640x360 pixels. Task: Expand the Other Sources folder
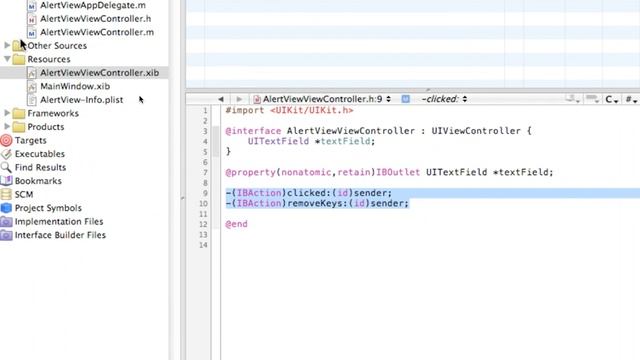7,45
